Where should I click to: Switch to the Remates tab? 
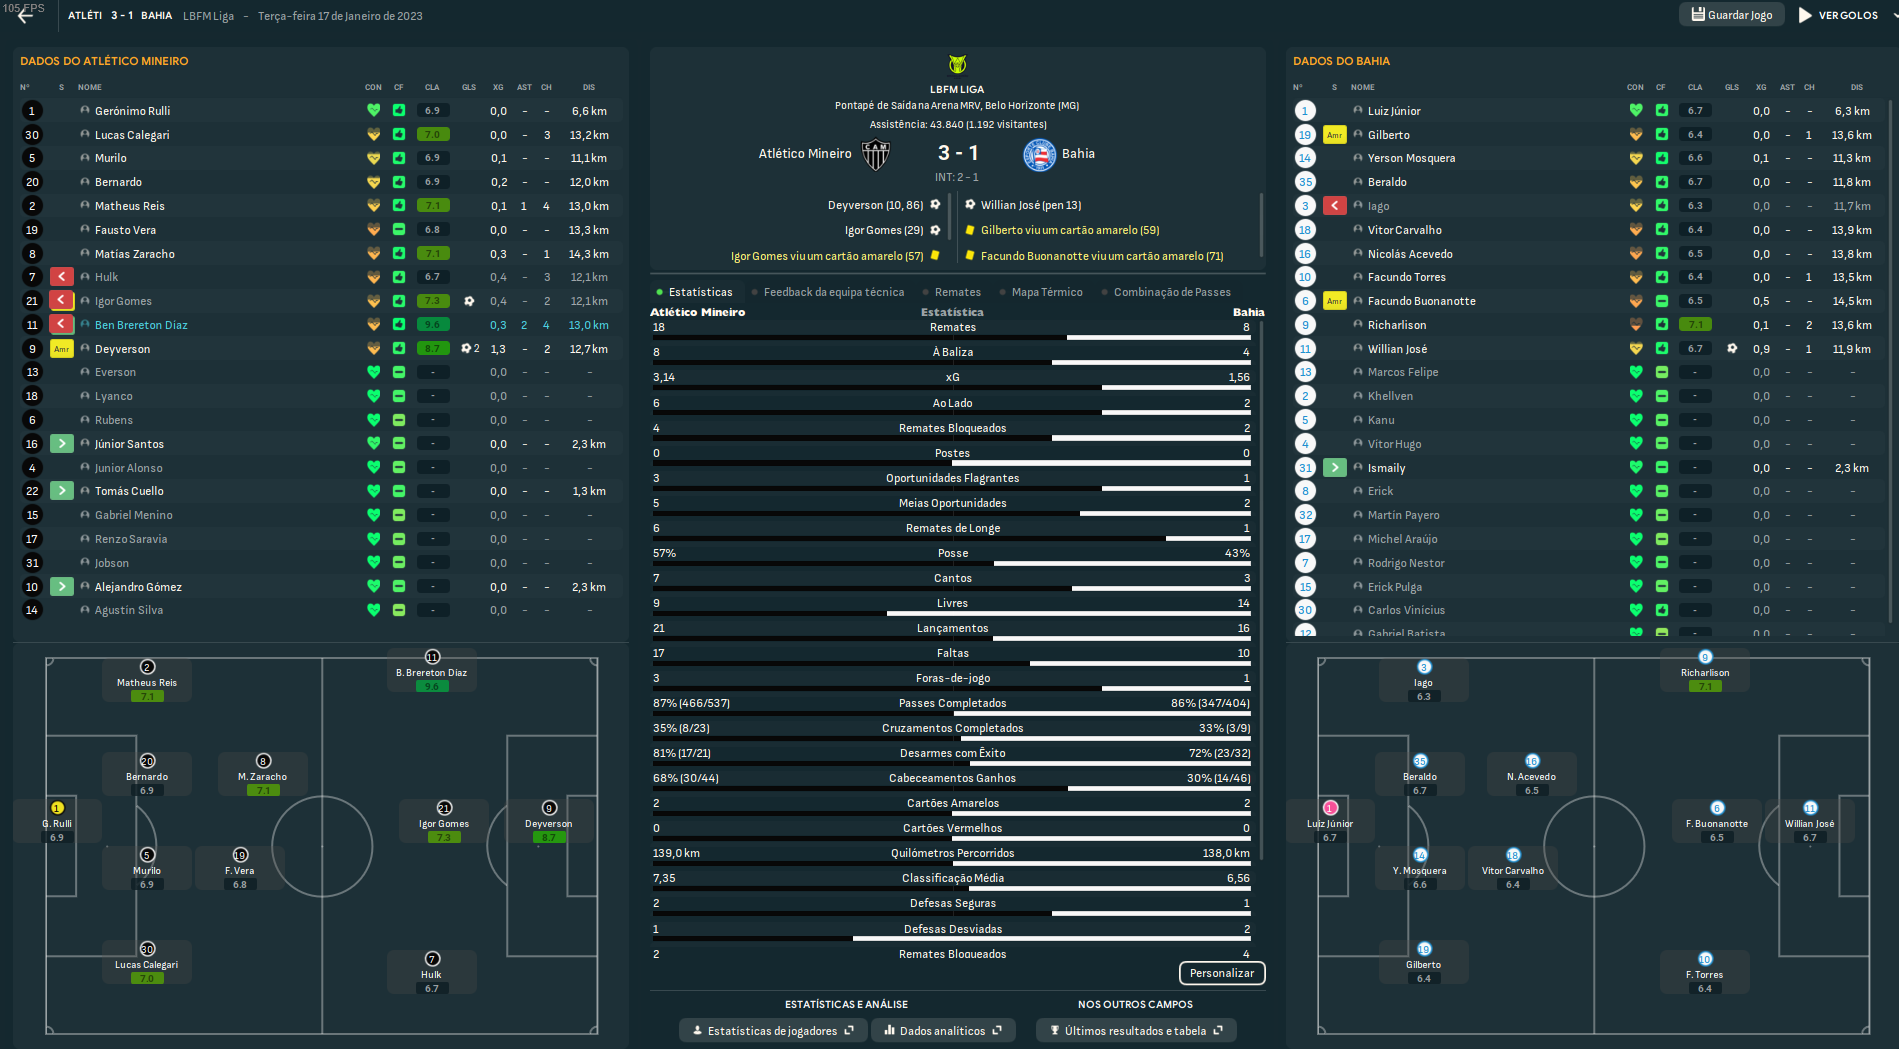[x=951, y=292]
